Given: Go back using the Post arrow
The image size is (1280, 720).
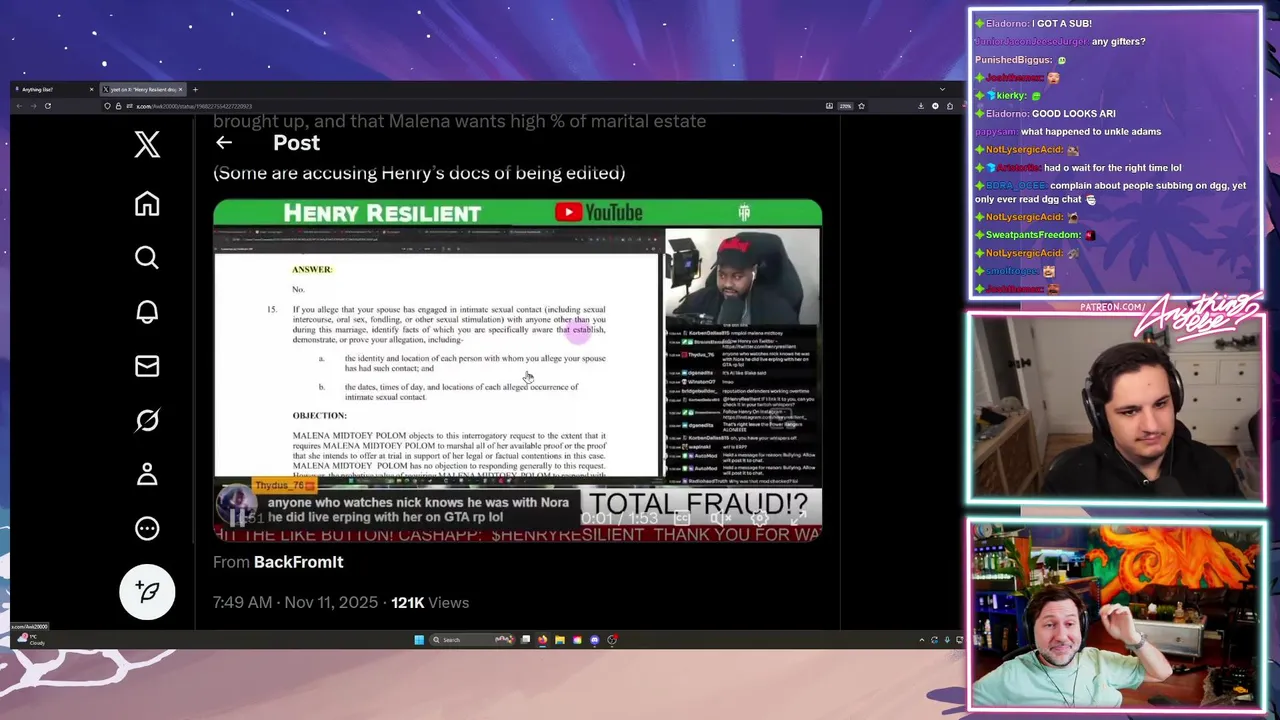Looking at the screenshot, I should [224, 143].
